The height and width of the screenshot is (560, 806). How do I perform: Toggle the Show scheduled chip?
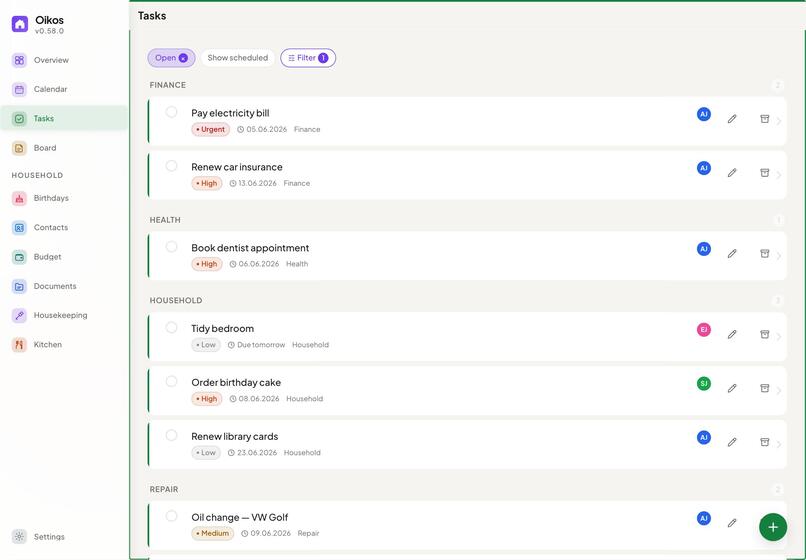[237, 58]
